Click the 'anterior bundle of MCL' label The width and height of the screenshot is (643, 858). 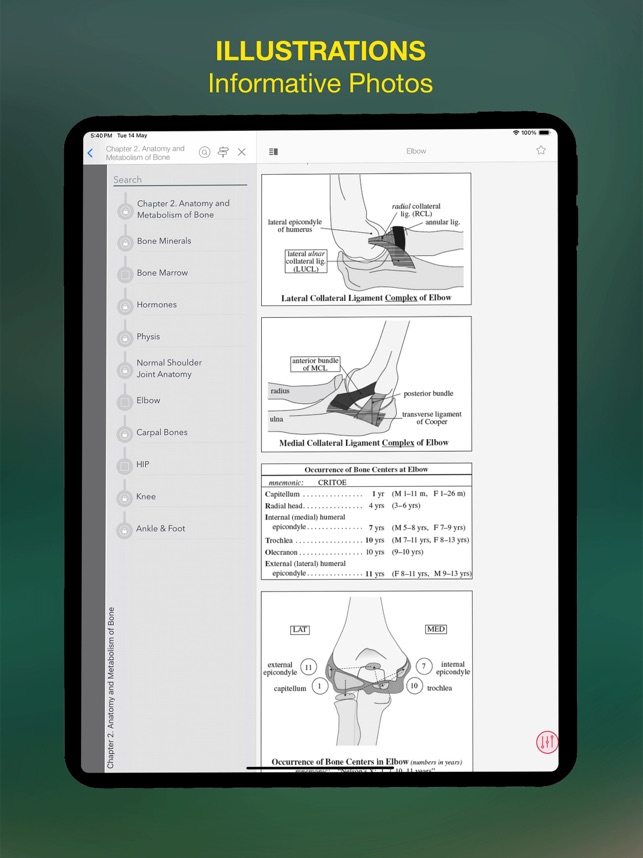[315, 364]
